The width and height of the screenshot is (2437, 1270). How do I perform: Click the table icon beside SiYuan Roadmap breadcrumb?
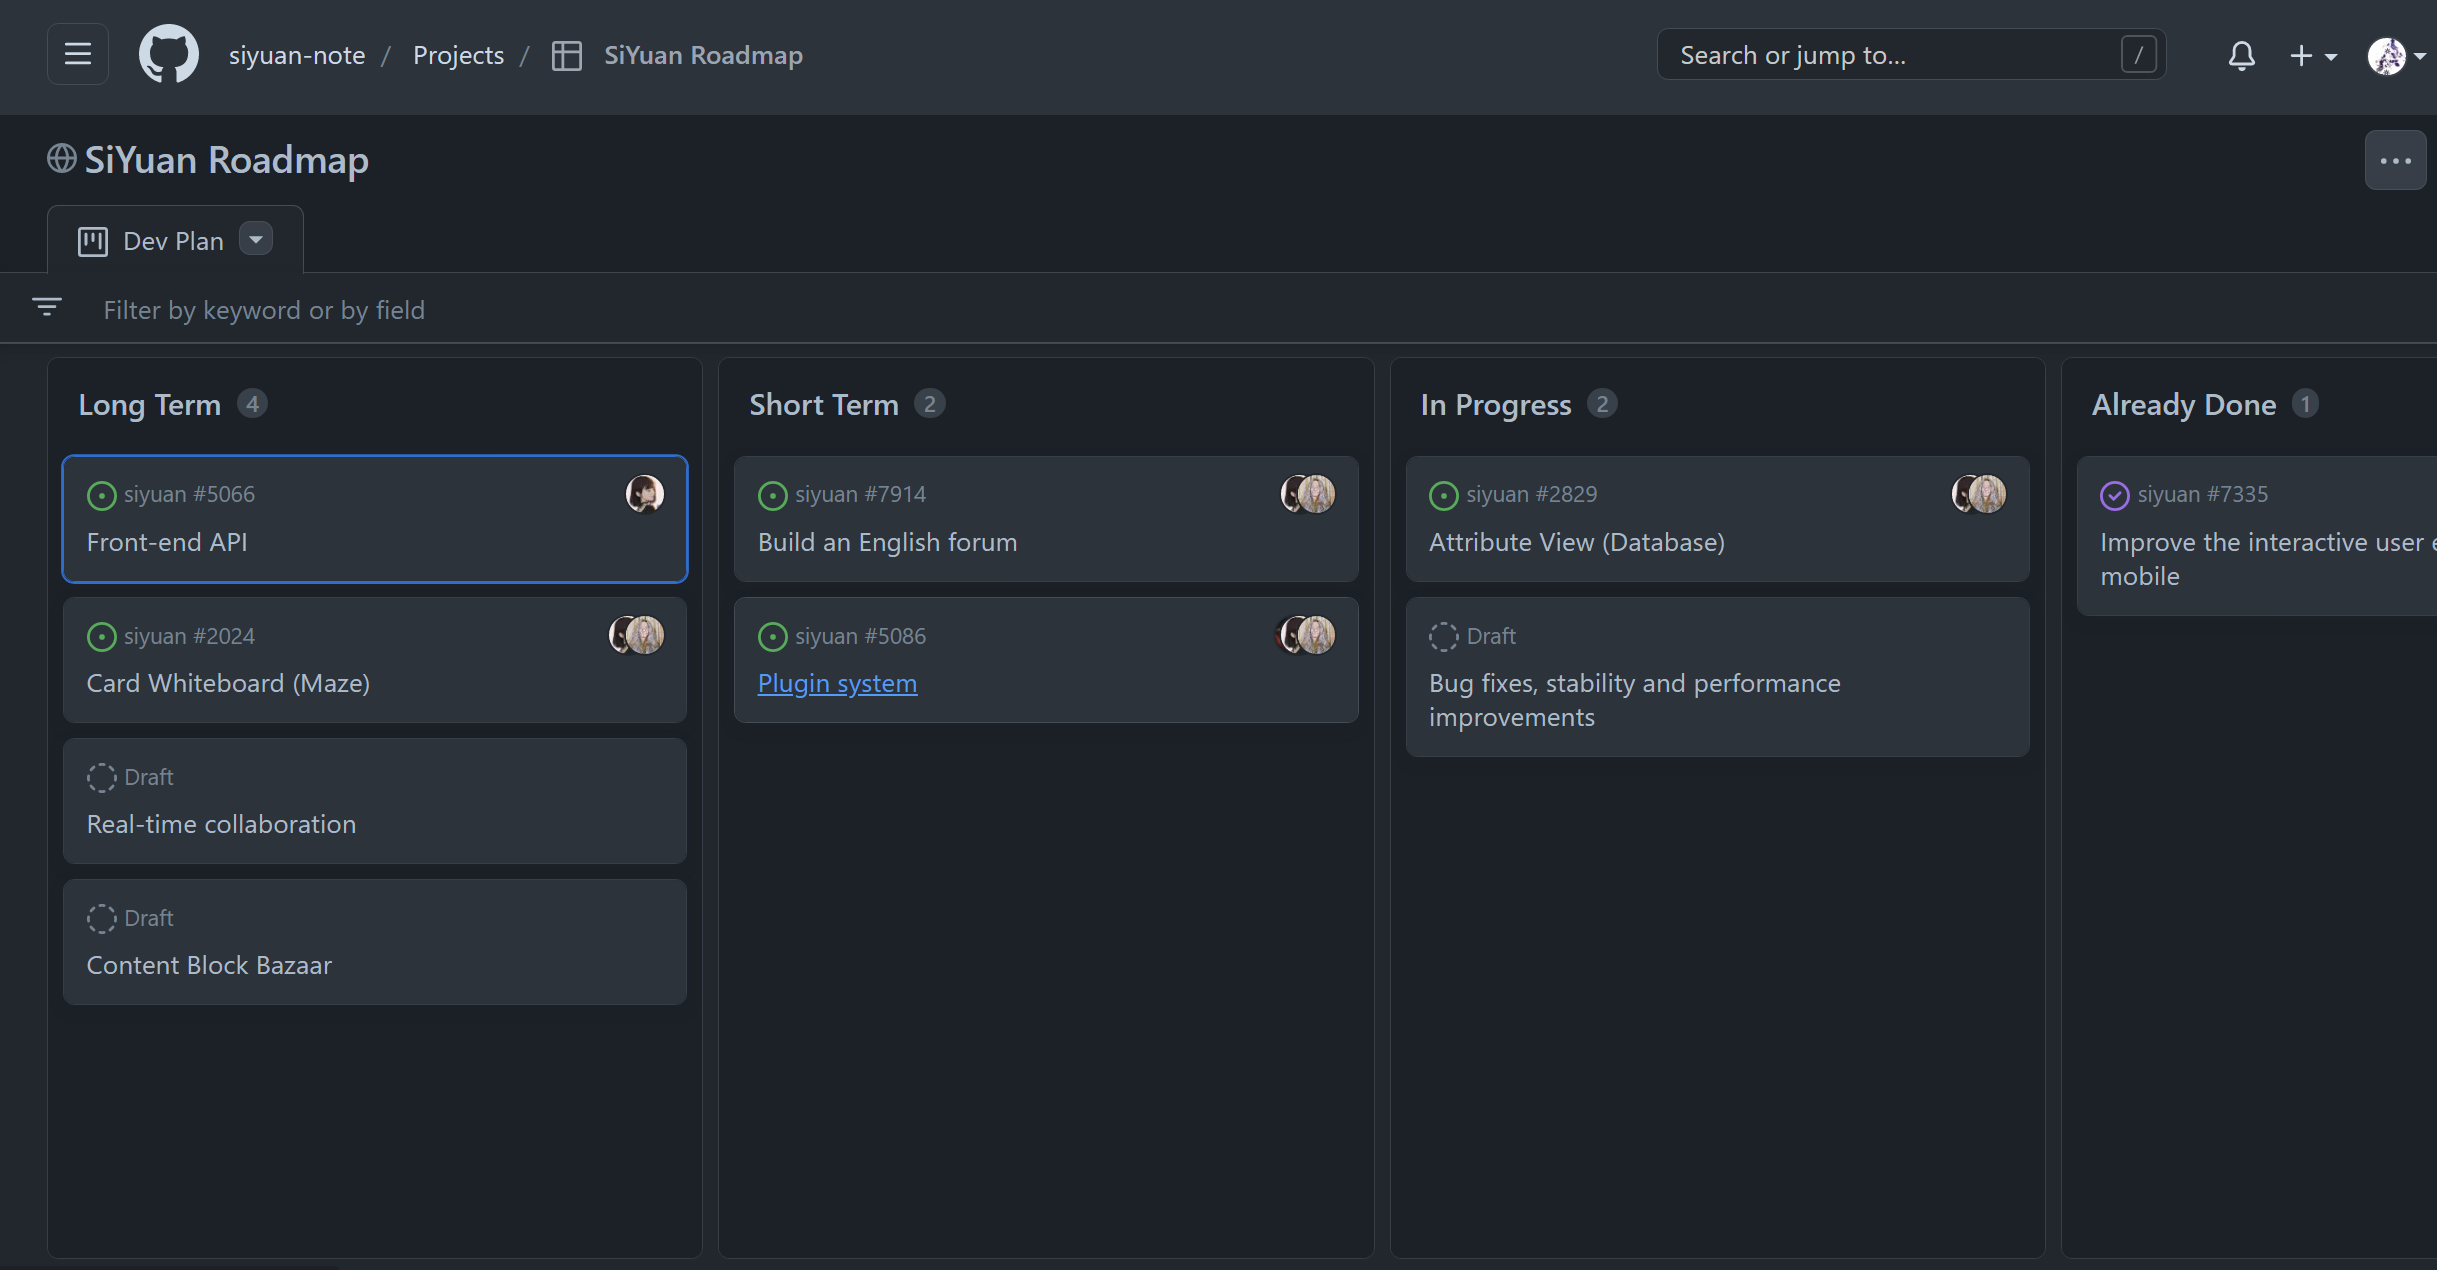[x=567, y=55]
